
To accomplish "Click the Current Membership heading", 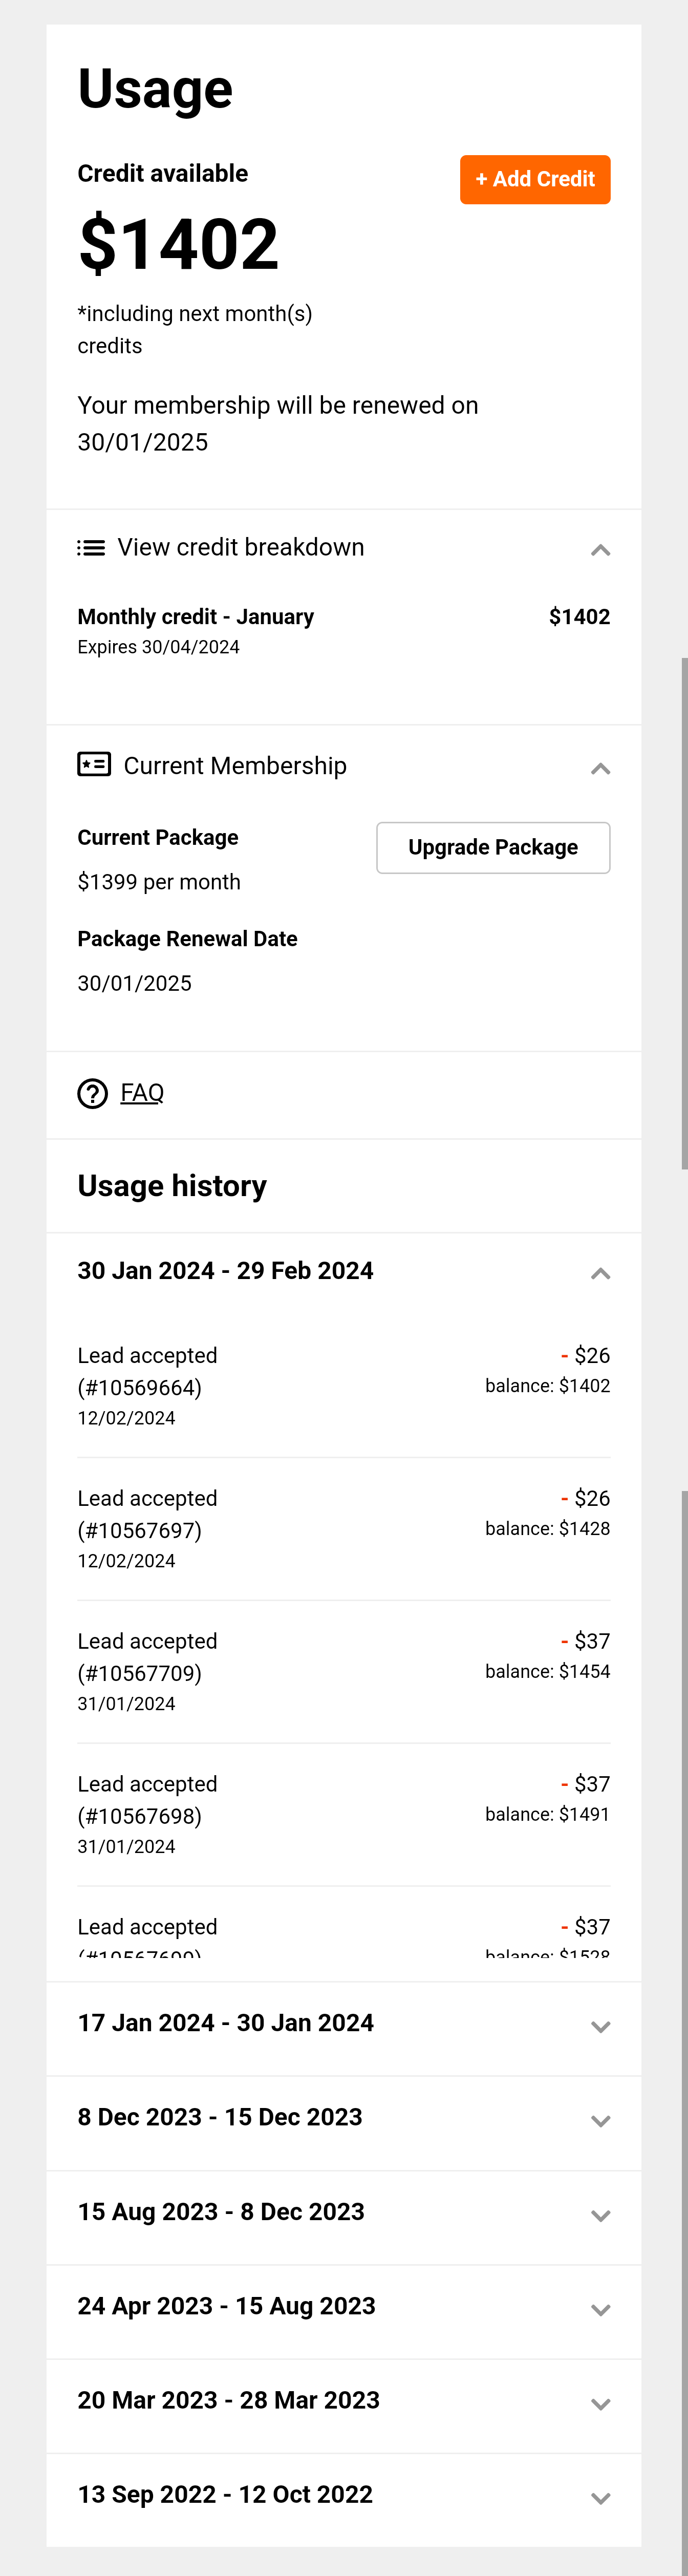I will [x=235, y=766].
